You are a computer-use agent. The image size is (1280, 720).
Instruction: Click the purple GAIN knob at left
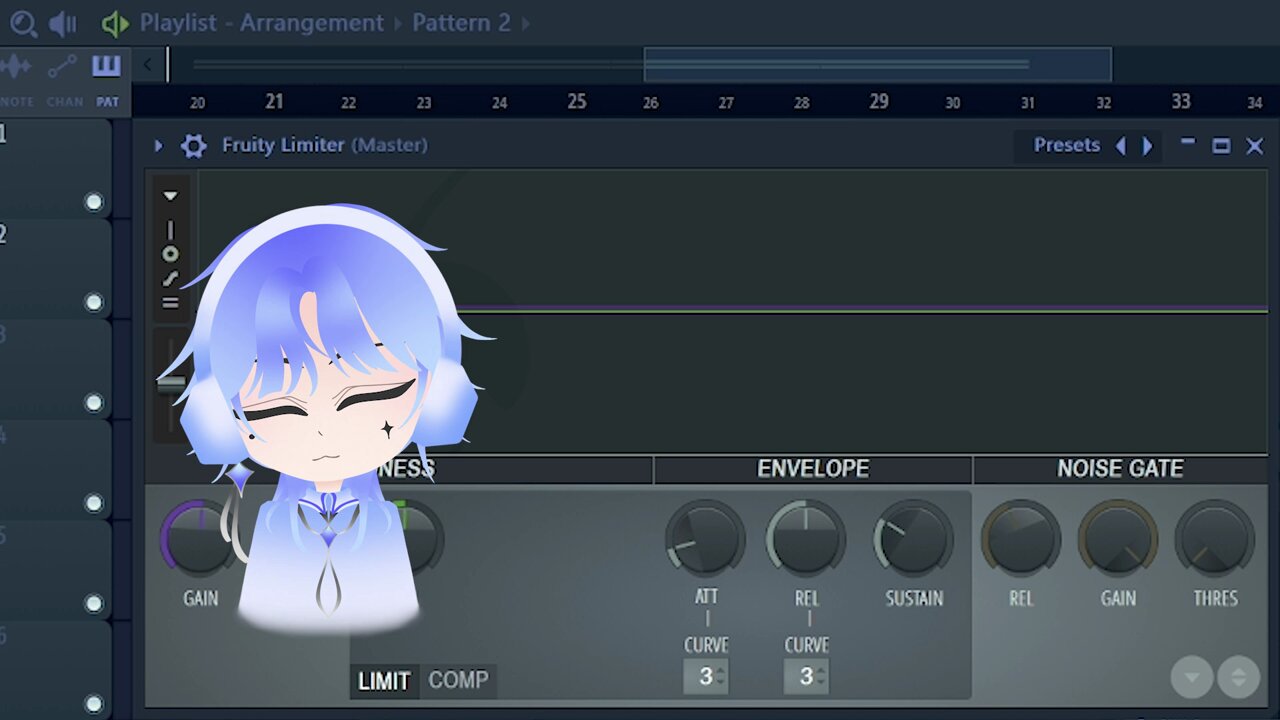199,539
